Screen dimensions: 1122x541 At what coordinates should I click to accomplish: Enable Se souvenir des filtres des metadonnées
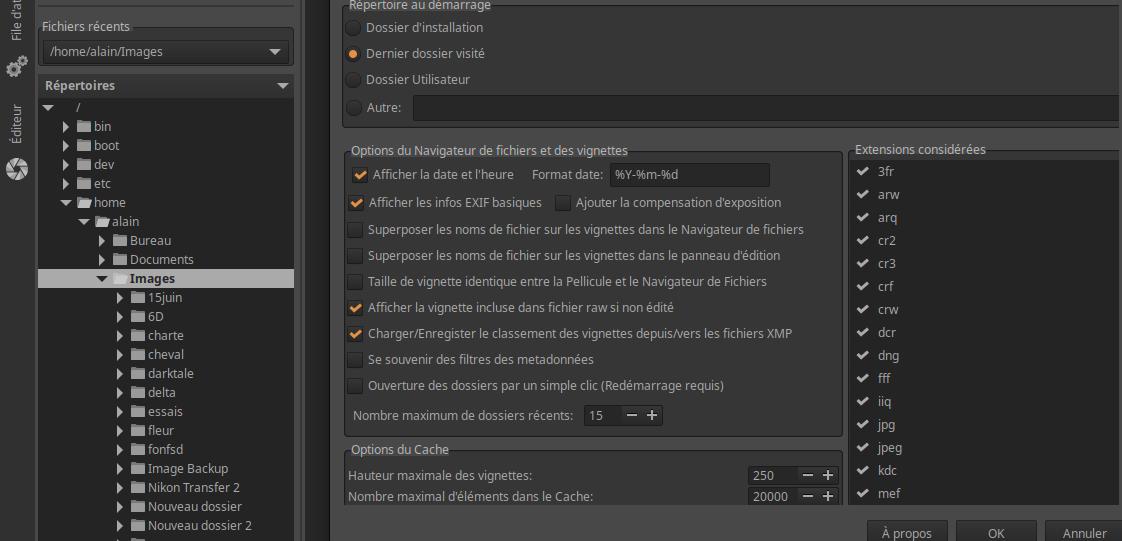pos(355,359)
